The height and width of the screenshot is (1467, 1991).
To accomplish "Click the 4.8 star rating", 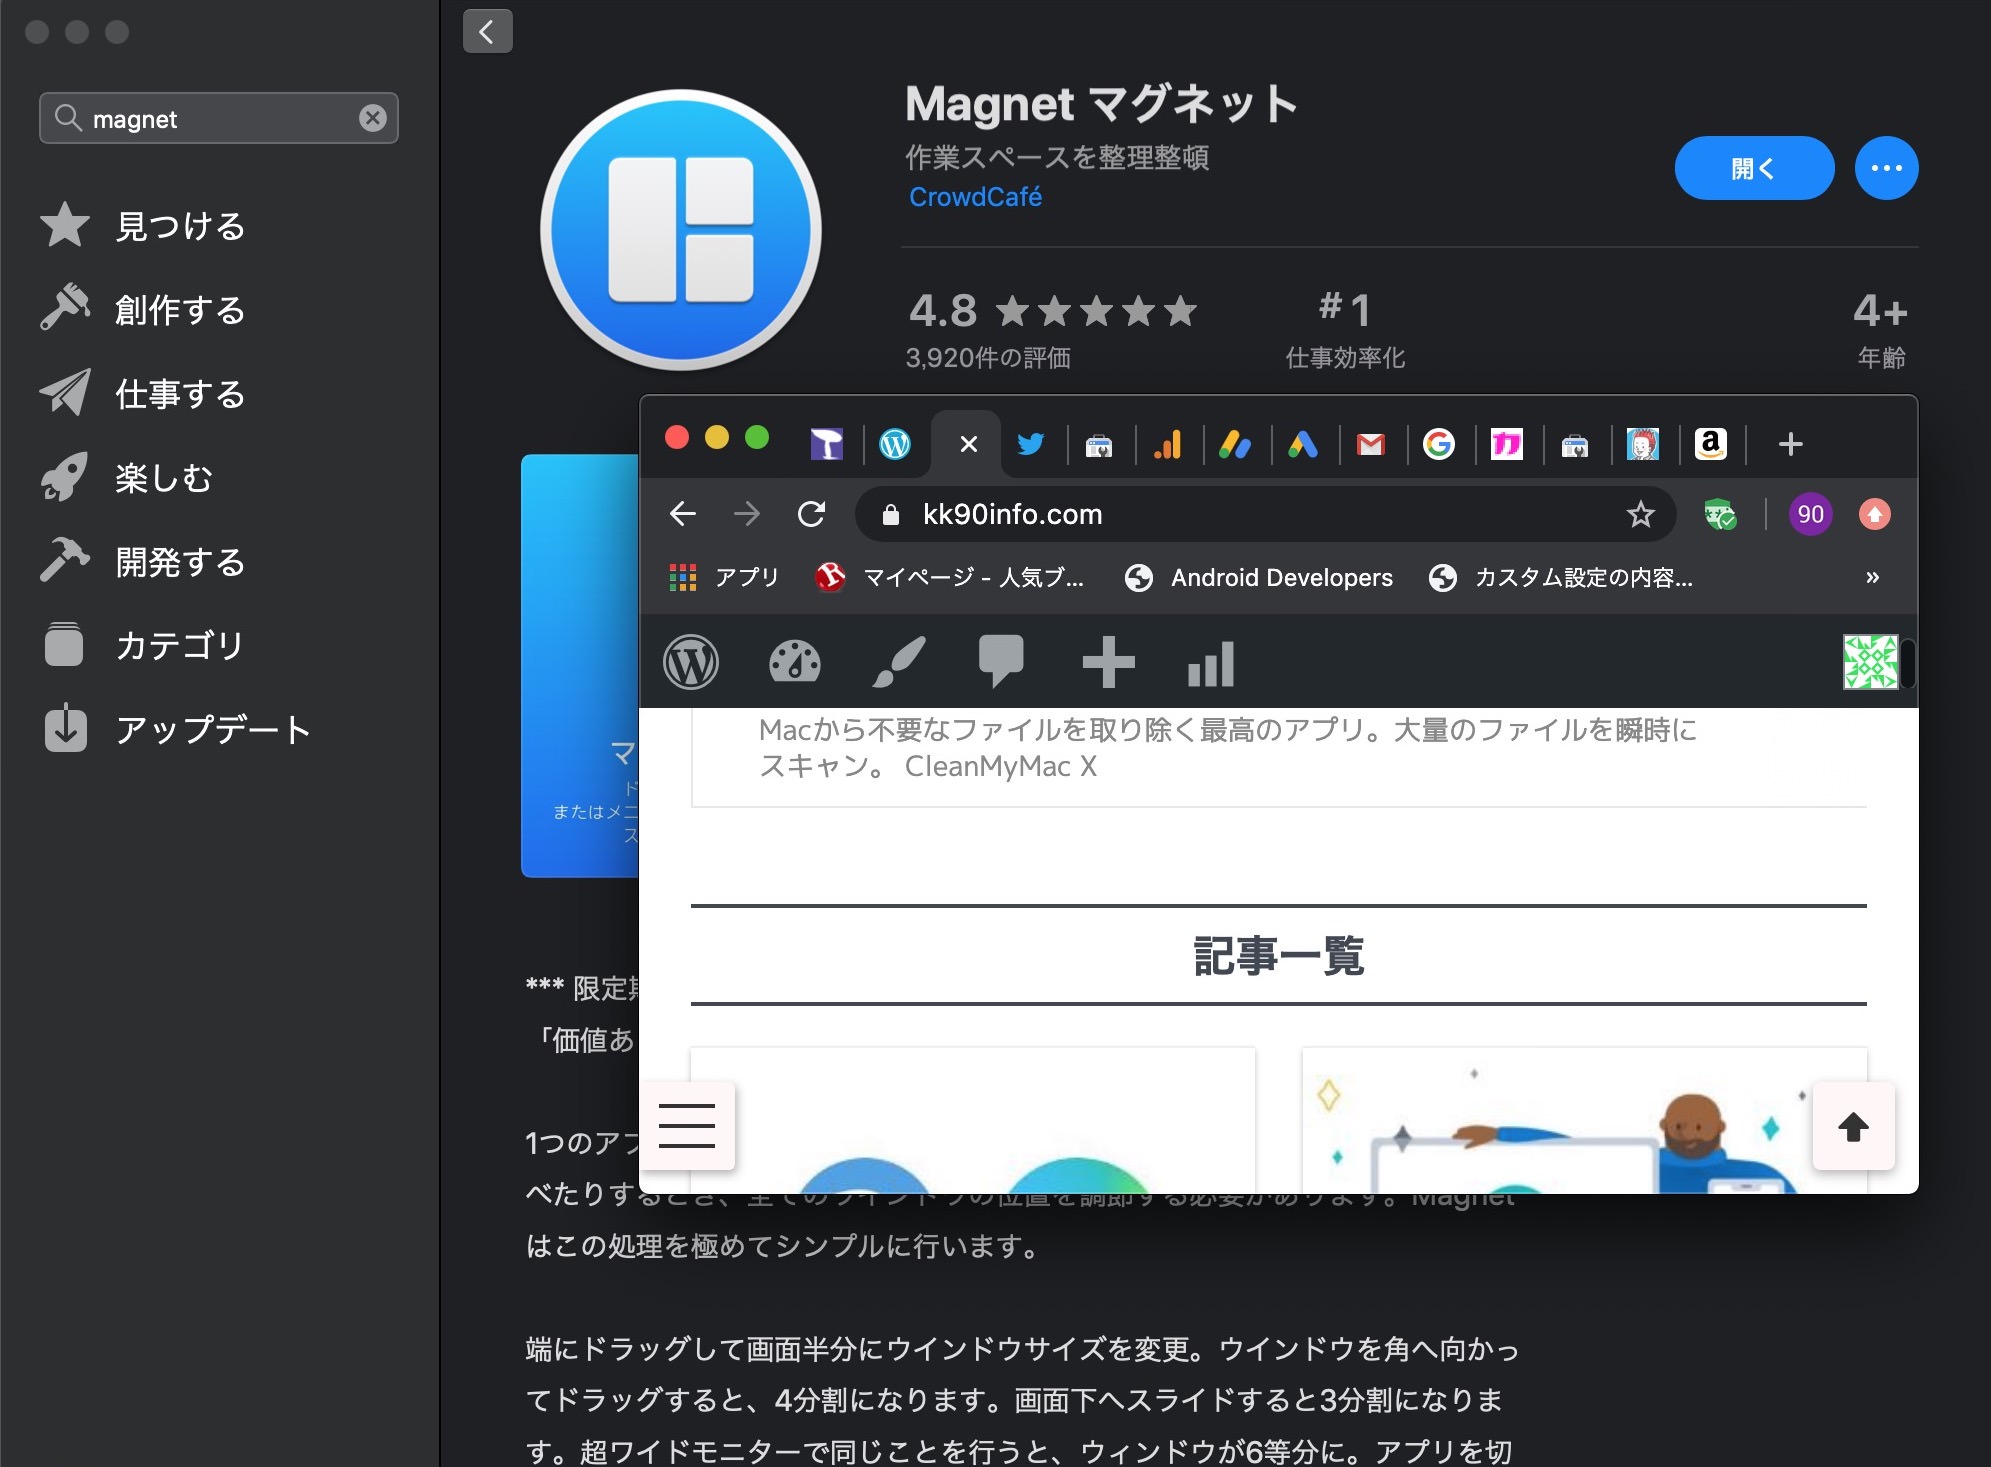I will coord(1052,311).
